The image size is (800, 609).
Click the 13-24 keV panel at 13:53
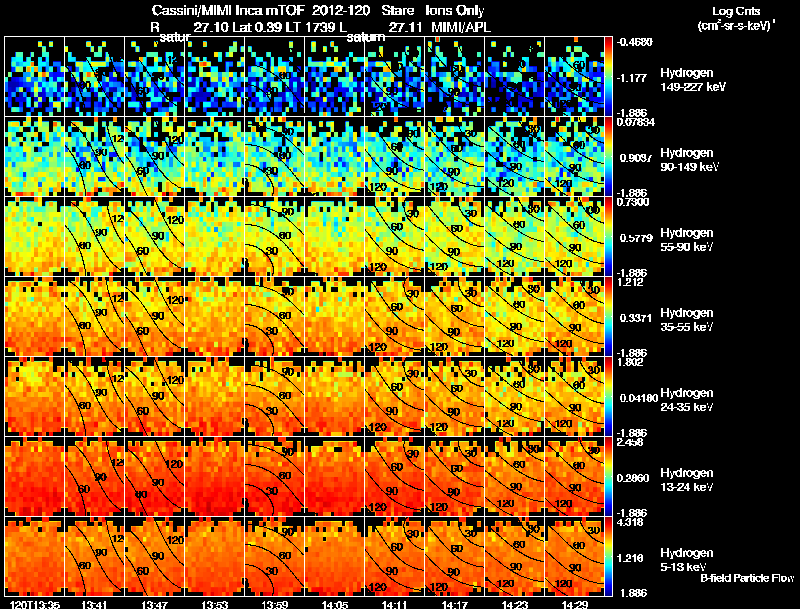pos(214,476)
